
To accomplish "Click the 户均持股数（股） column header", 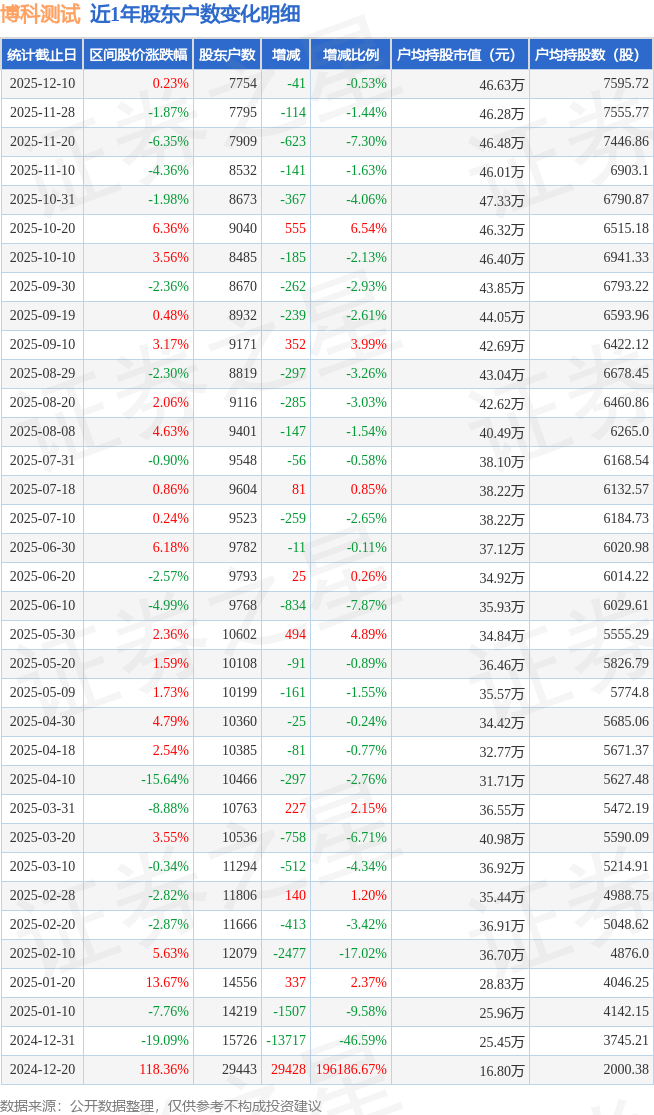I will coord(590,55).
